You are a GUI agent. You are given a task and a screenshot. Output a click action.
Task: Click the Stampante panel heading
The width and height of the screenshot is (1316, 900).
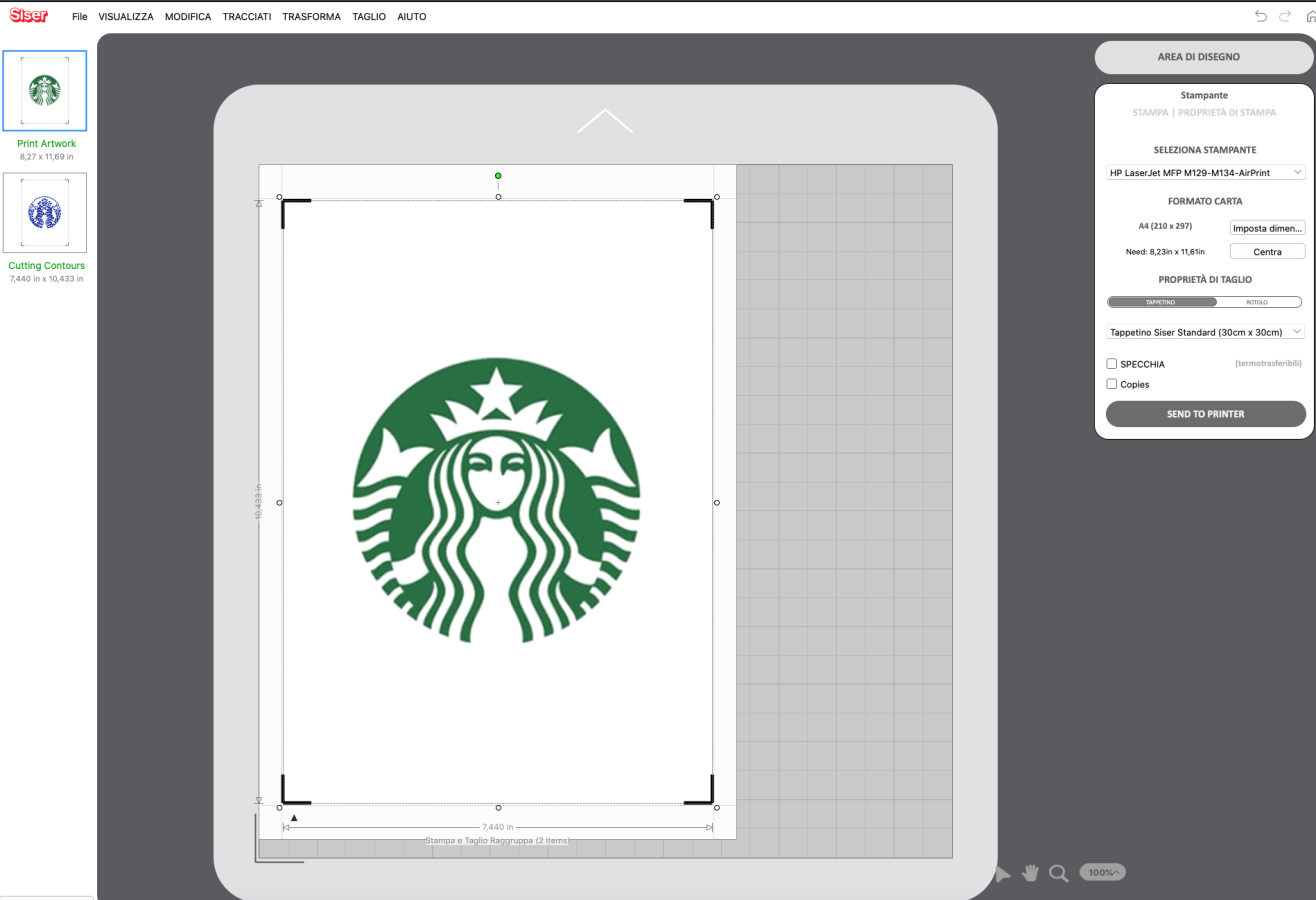(1205, 96)
